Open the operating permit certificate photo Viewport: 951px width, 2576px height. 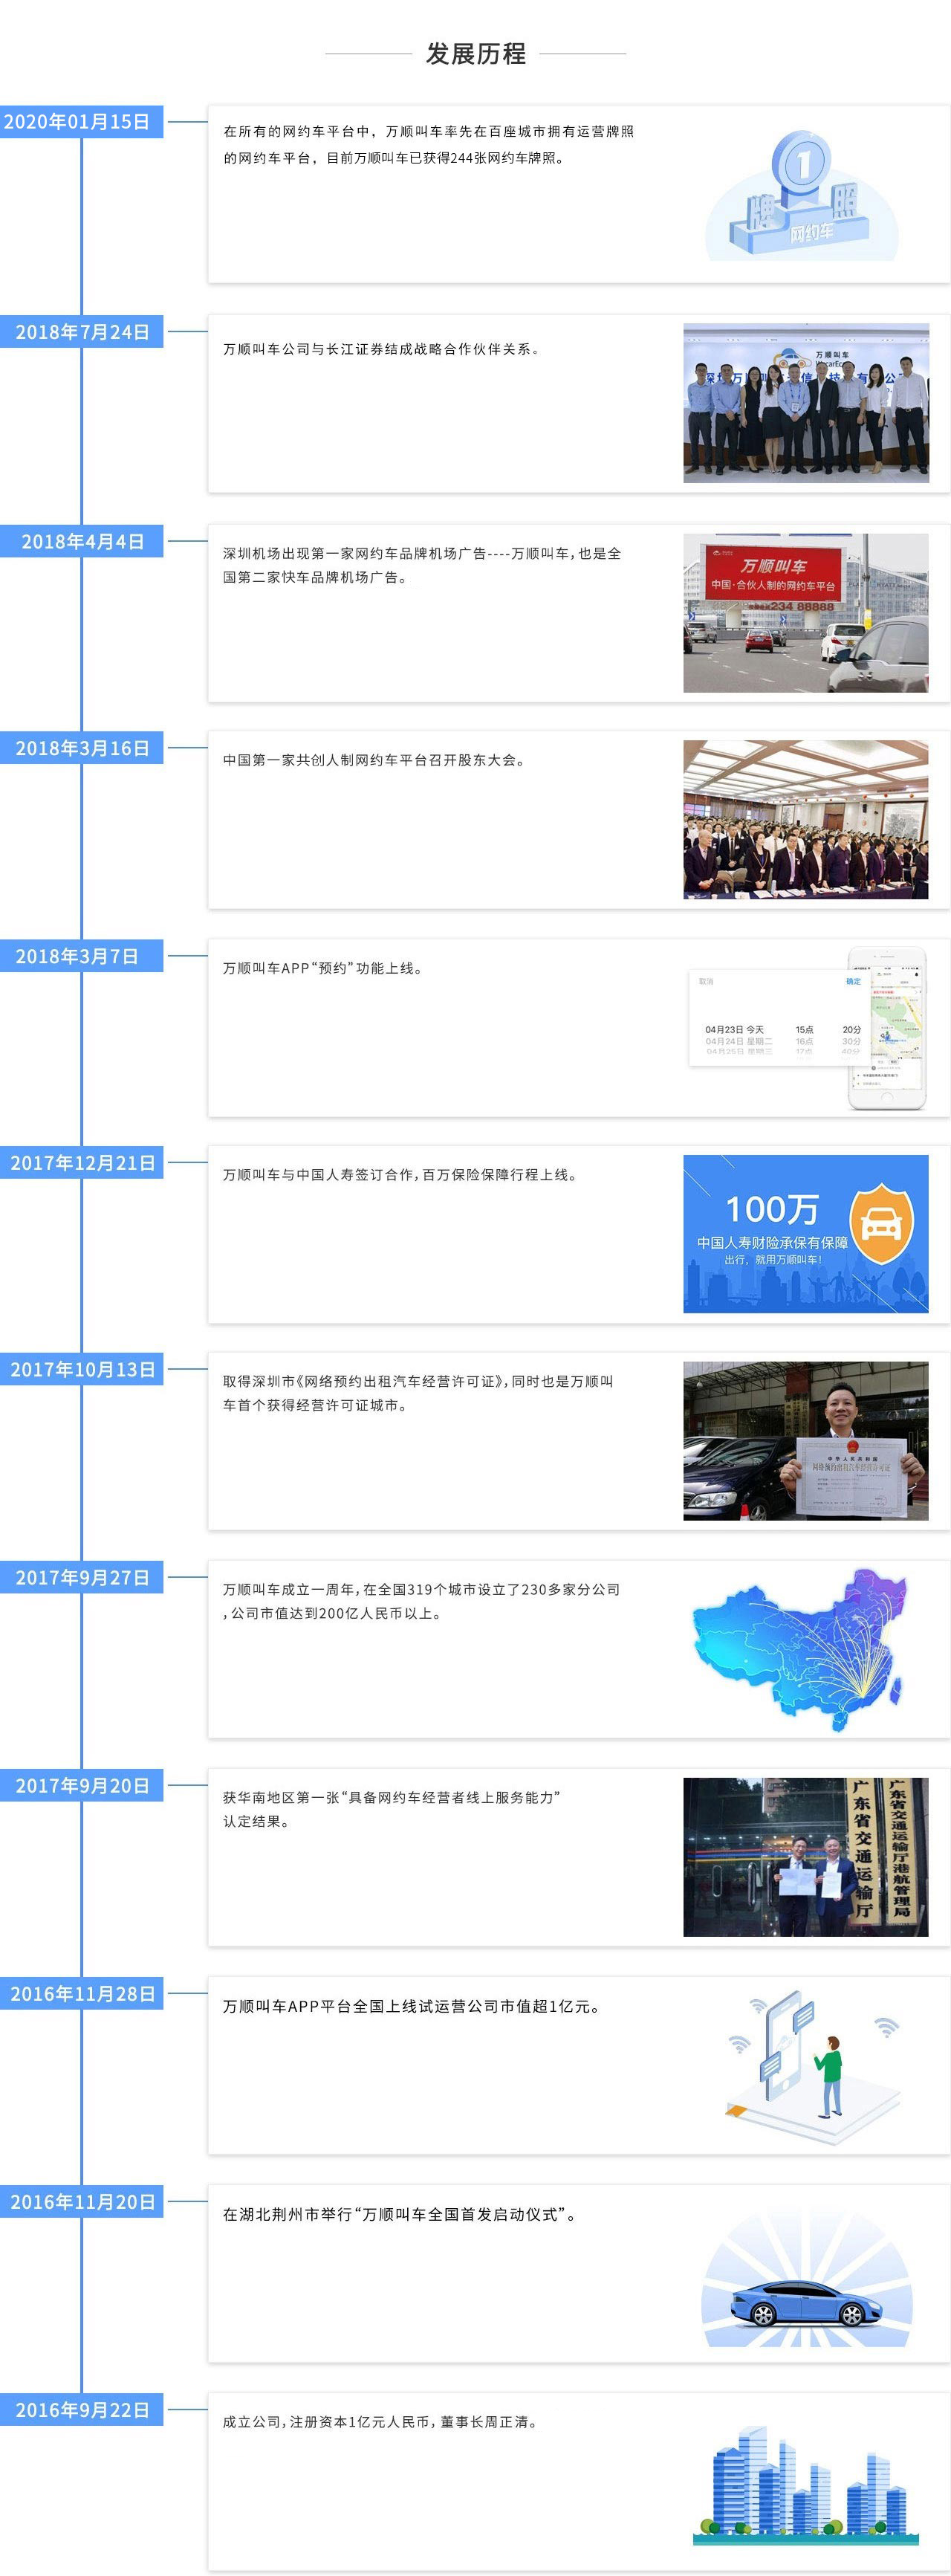805,1440
